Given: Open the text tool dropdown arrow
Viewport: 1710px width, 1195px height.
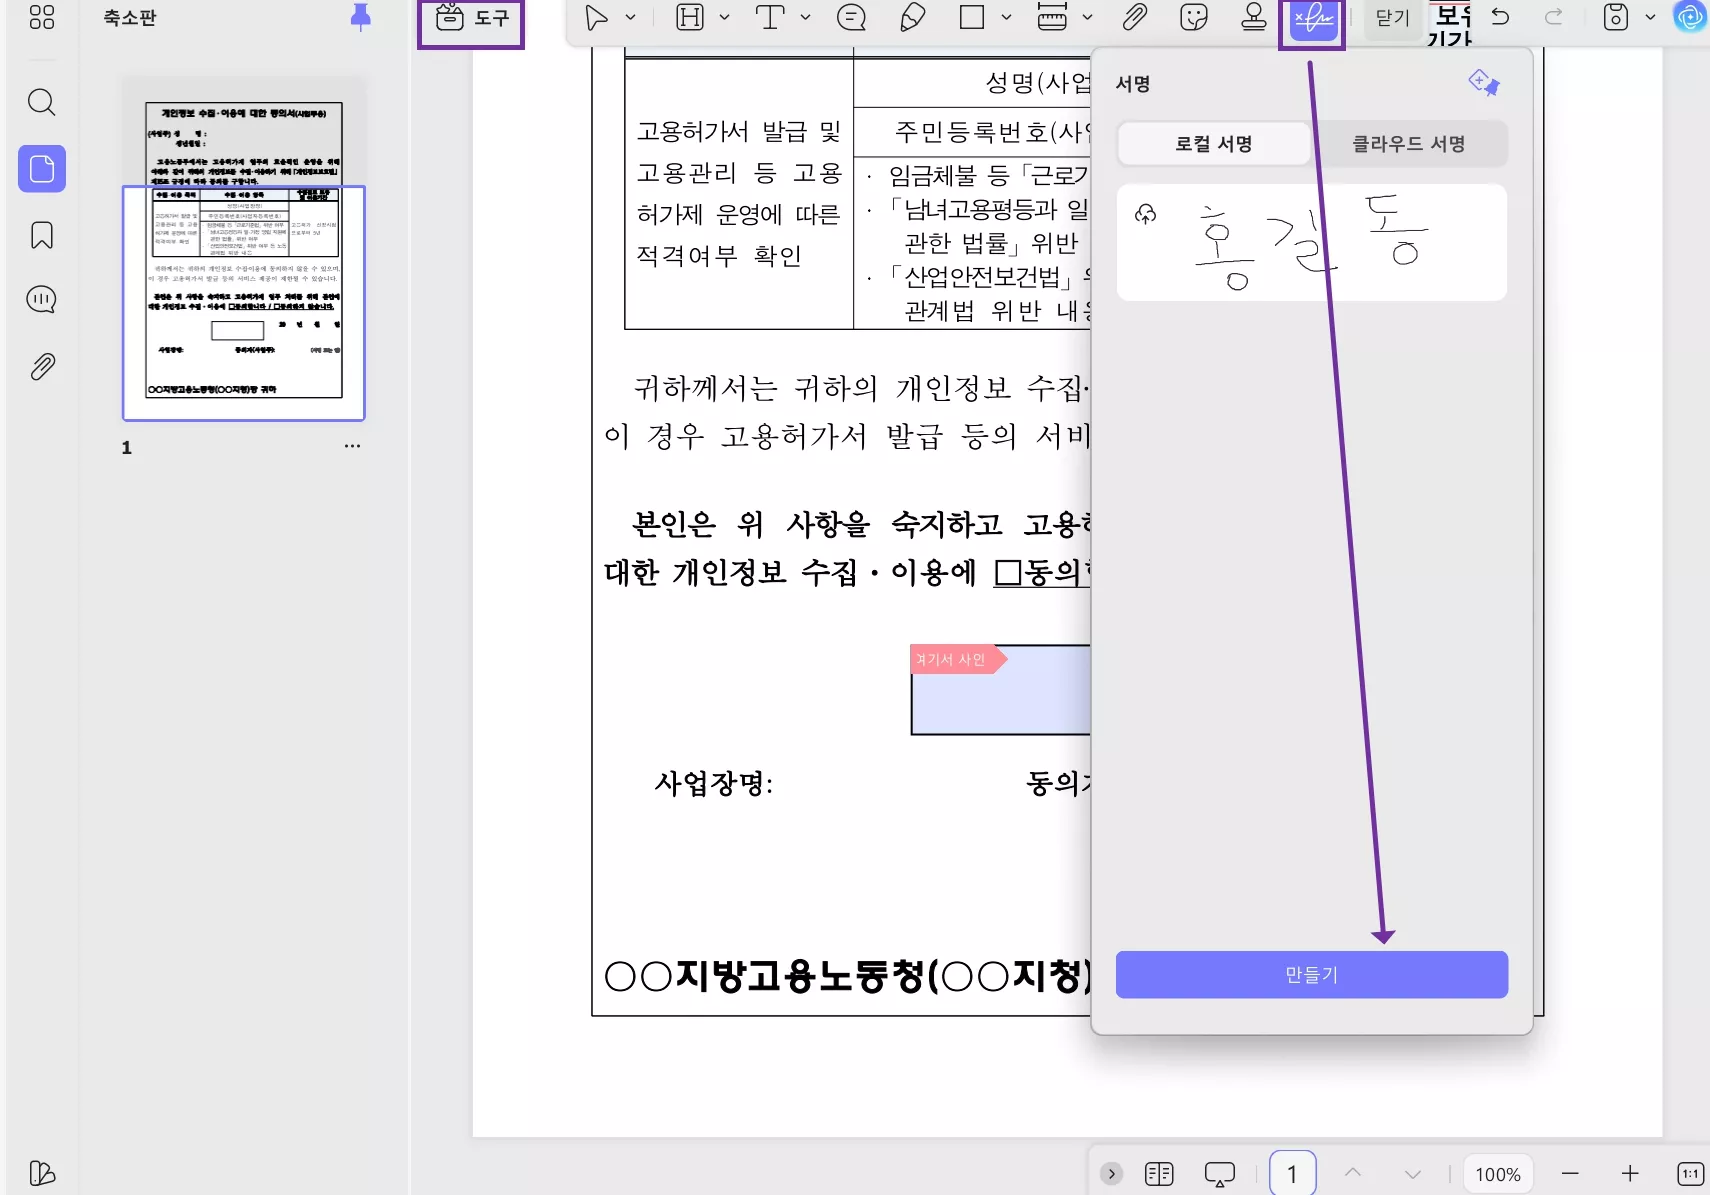Looking at the screenshot, I should 806,18.
